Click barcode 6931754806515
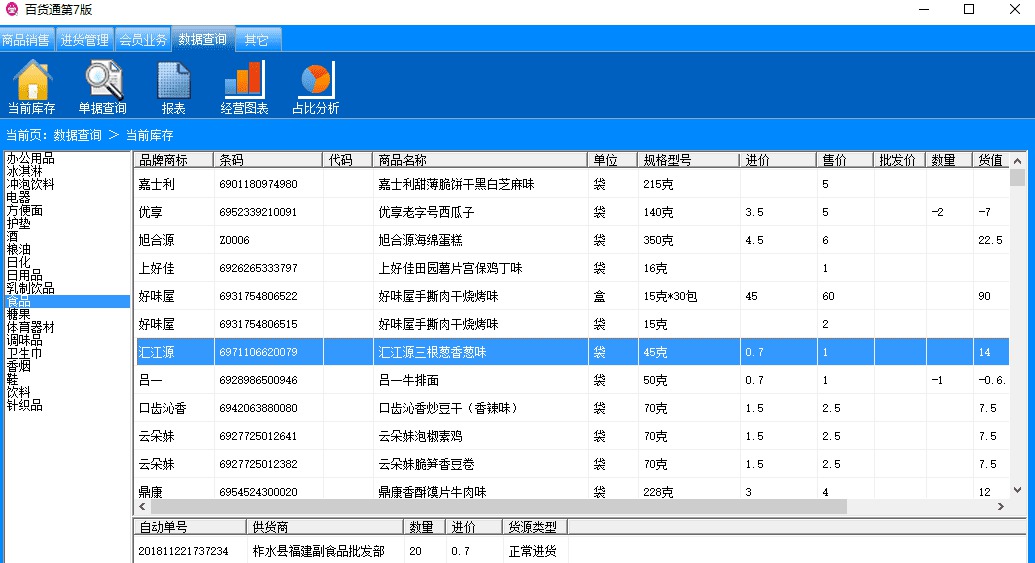1035x563 pixels. [x=258, y=324]
